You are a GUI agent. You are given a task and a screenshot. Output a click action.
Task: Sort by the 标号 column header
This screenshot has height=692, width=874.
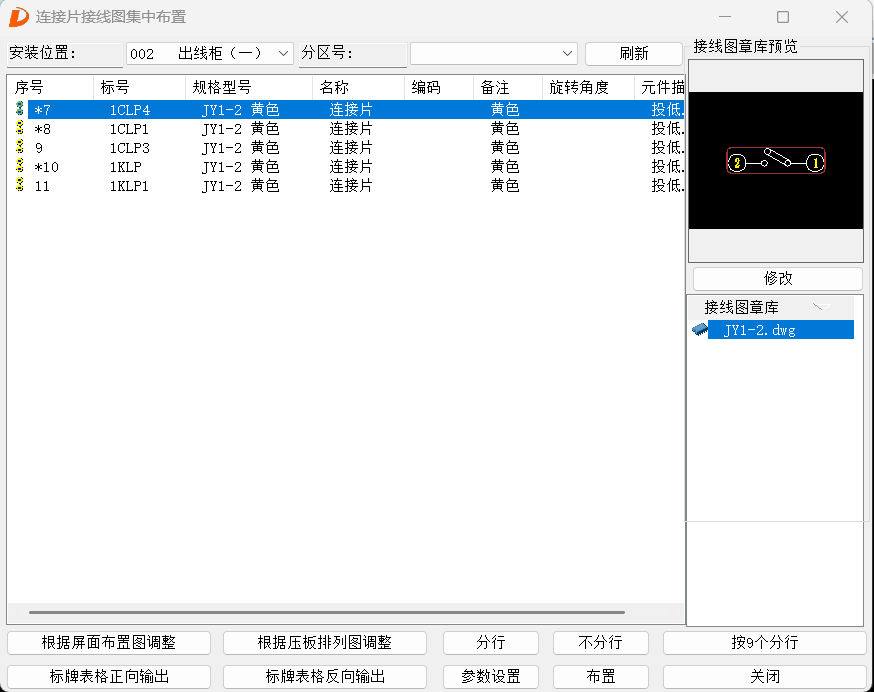[139, 88]
